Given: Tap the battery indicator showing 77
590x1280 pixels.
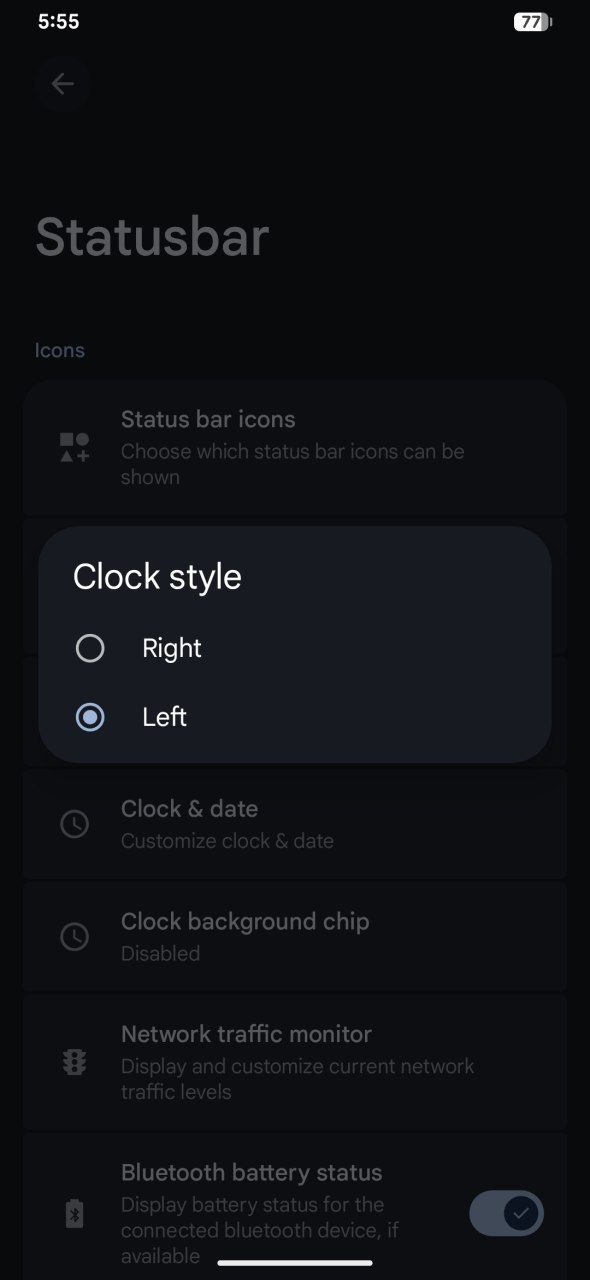Looking at the screenshot, I should point(533,22).
